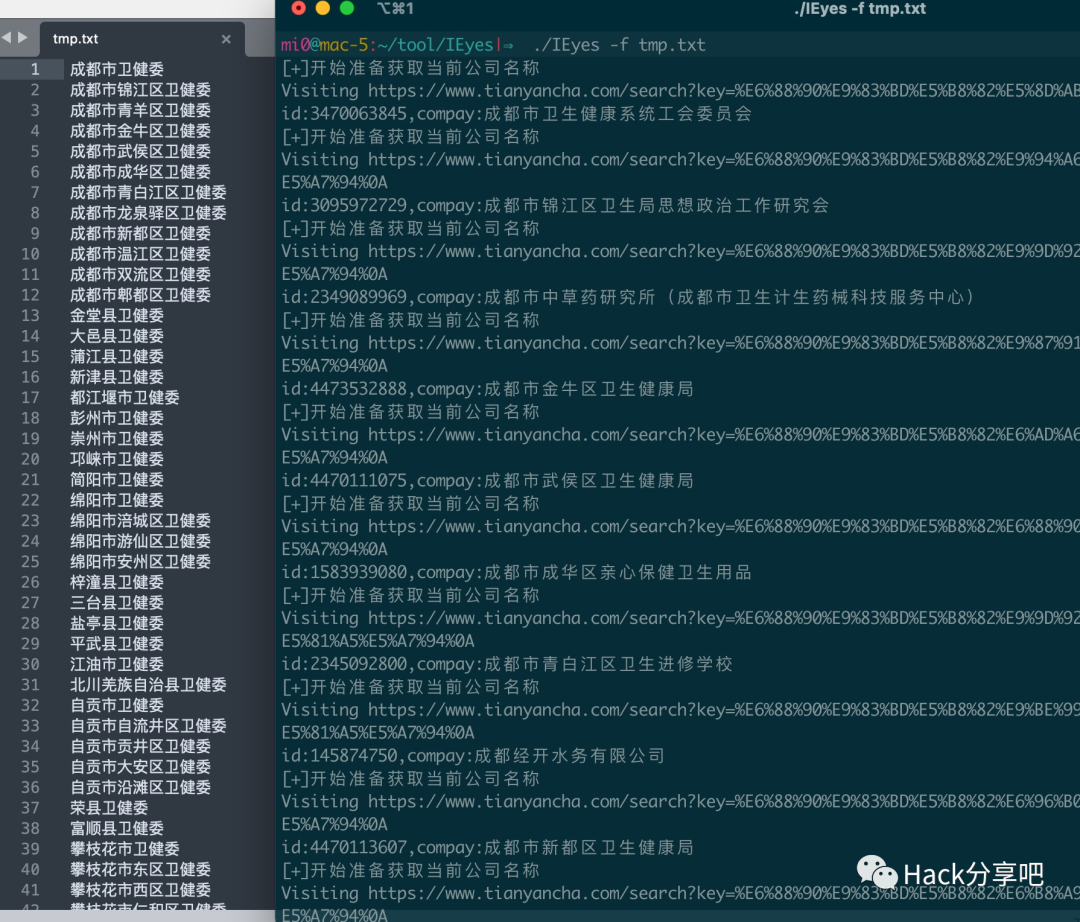Screen dimensions: 1080x922
Task: Click line 30 江油市卫健委
Action: pyautogui.click(x=116, y=664)
